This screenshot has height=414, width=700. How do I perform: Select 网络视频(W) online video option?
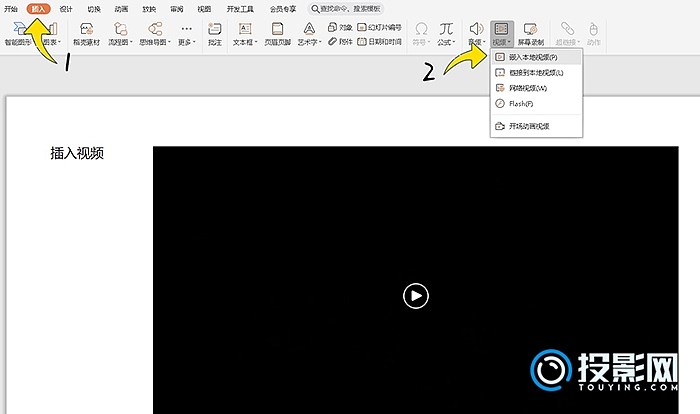click(536, 88)
